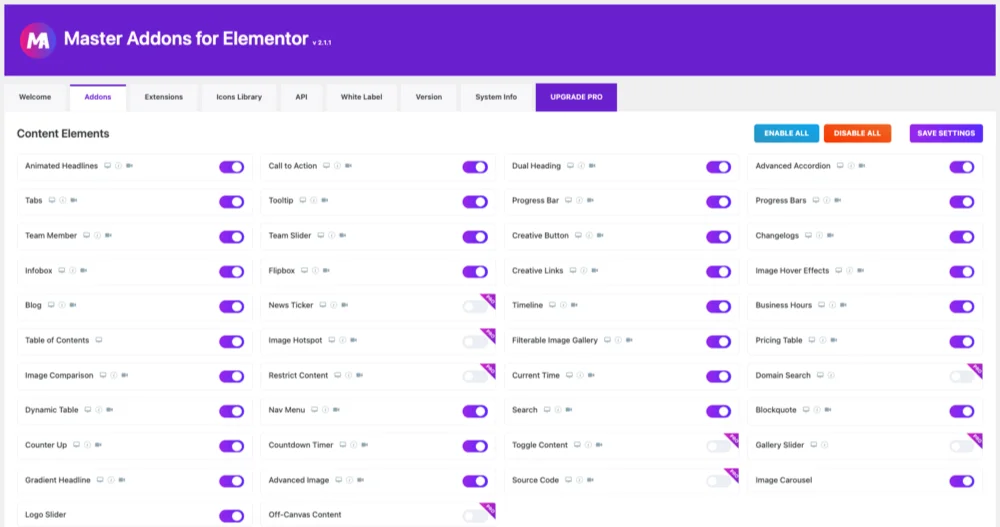Click the info docs icon beside Animated Headlines
The width and height of the screenshot is (1000, 527).
(x=119, y=166)
